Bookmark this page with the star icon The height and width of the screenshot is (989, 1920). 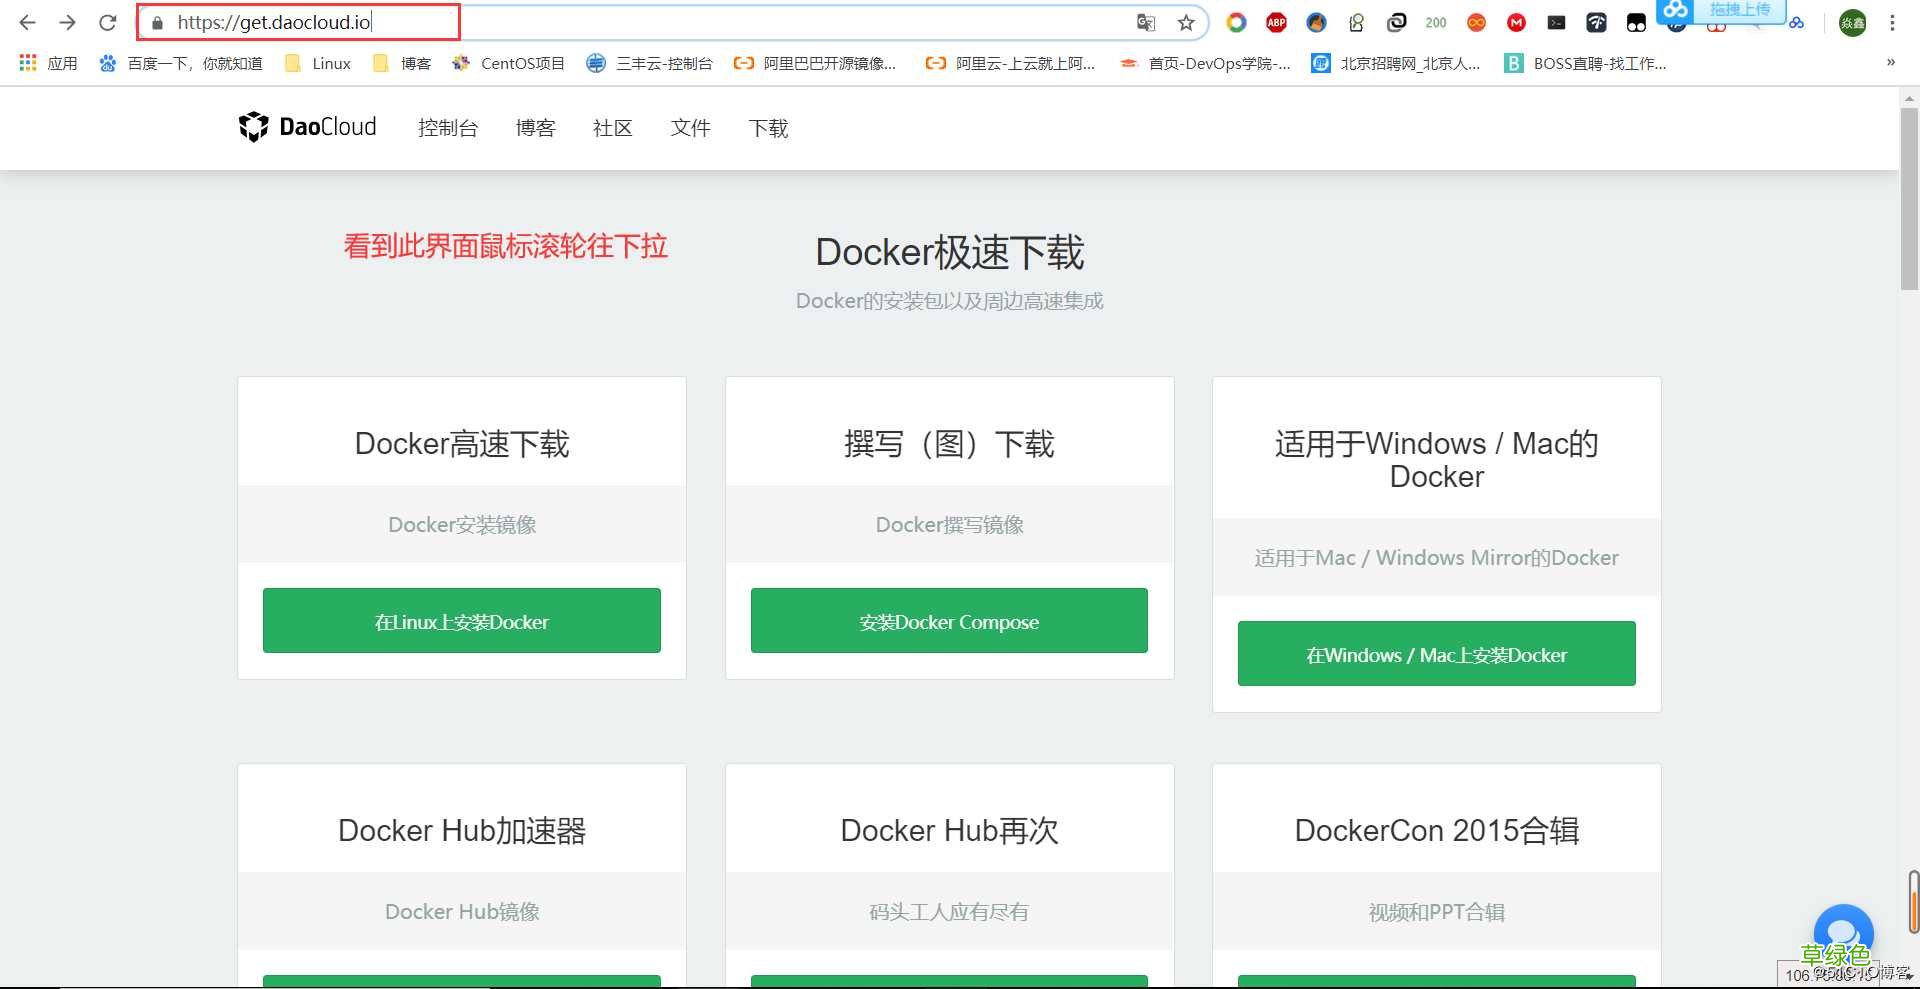[x=1185, y=22]
